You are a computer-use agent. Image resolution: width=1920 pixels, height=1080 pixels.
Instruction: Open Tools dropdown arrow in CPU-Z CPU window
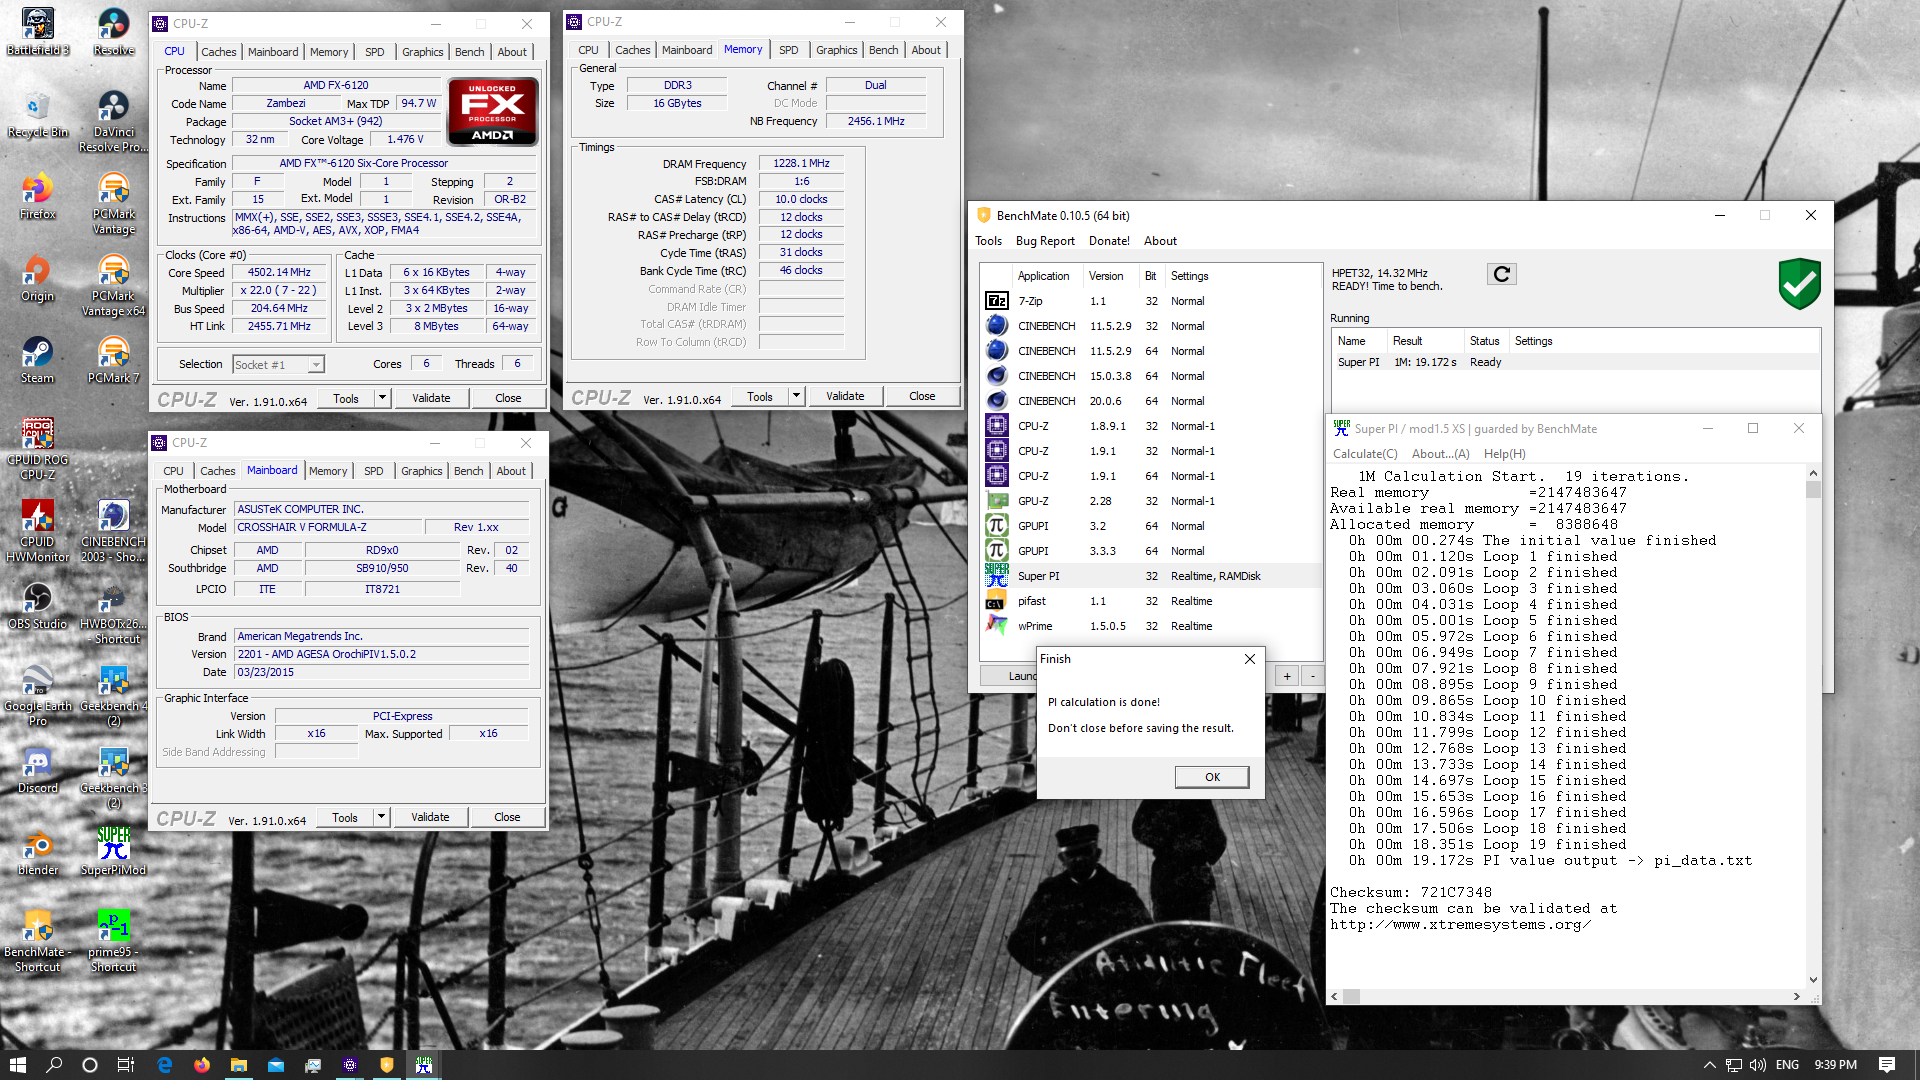point(381,398)
